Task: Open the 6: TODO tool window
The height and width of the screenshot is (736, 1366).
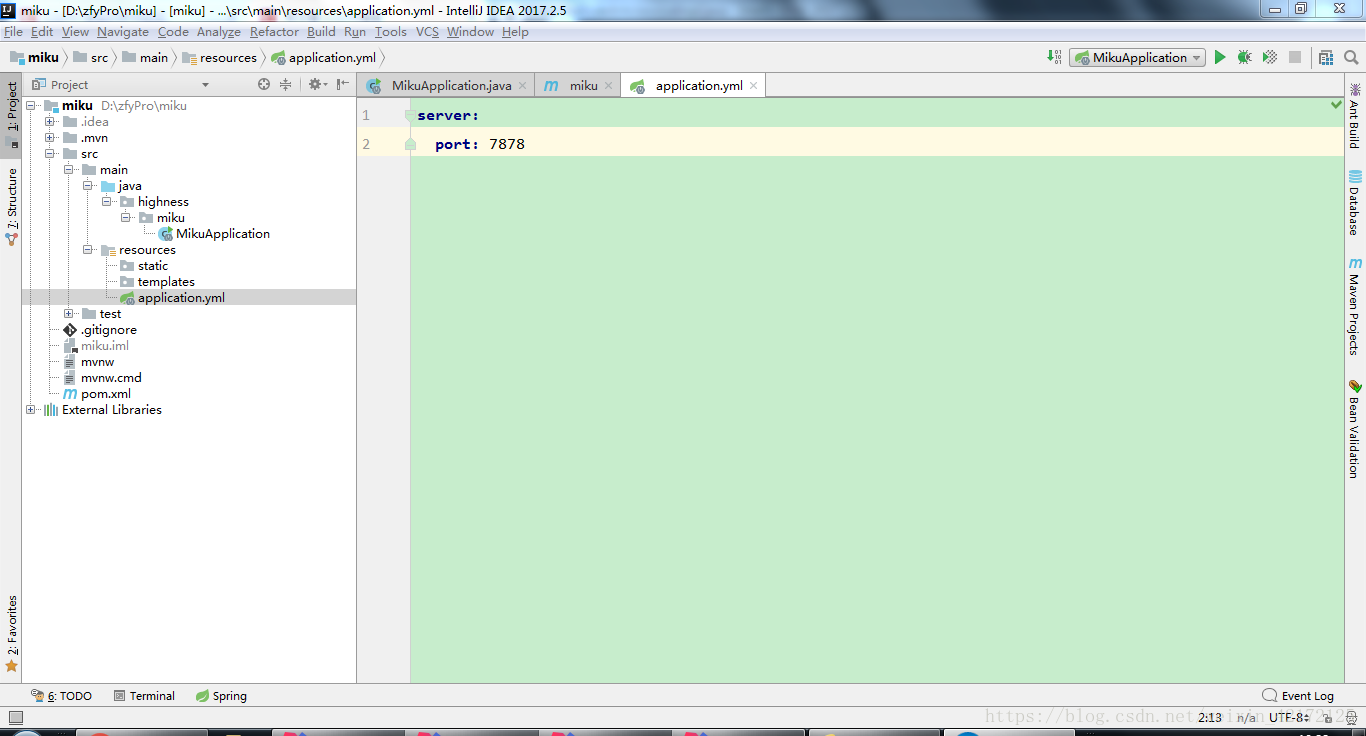Action: click(x=62, y=696)
